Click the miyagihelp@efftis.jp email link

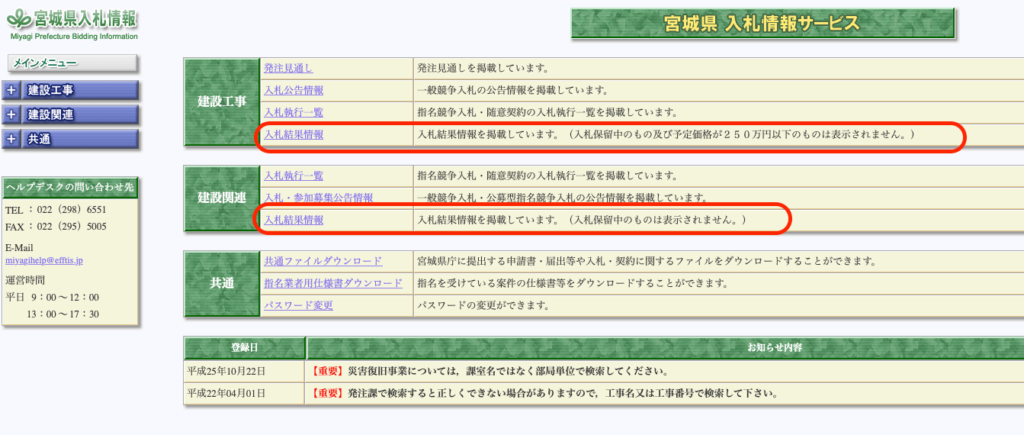(x=46, y=260)
